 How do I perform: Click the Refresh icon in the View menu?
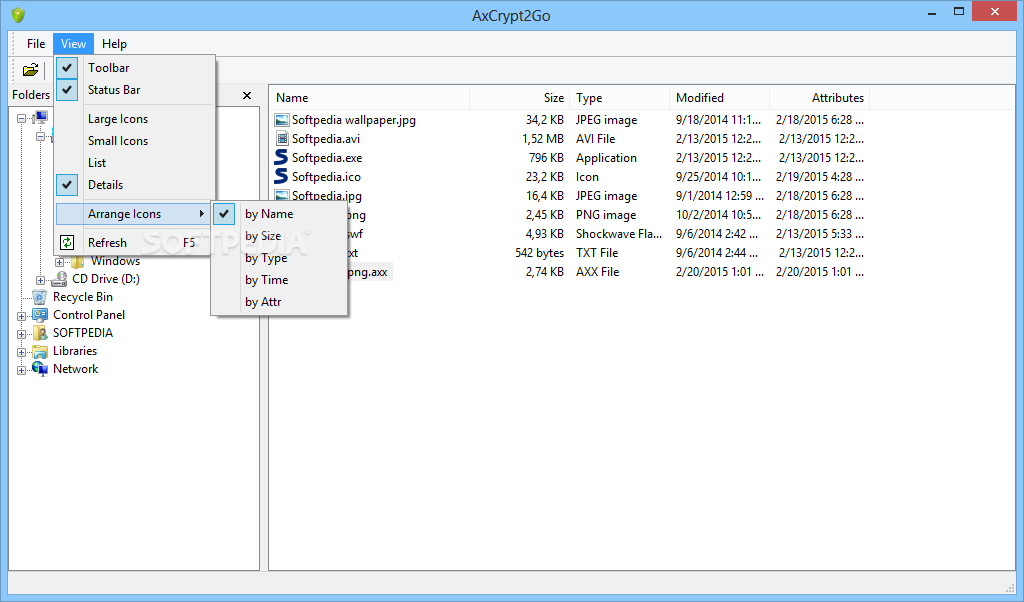pos(67,242)
